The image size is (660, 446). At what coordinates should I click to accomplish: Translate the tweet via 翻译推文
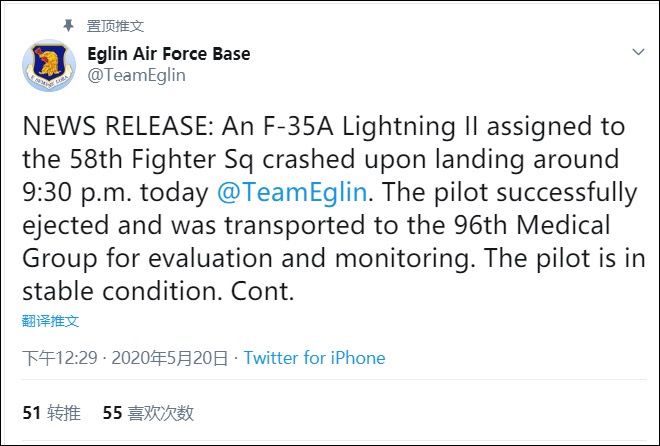50,321
